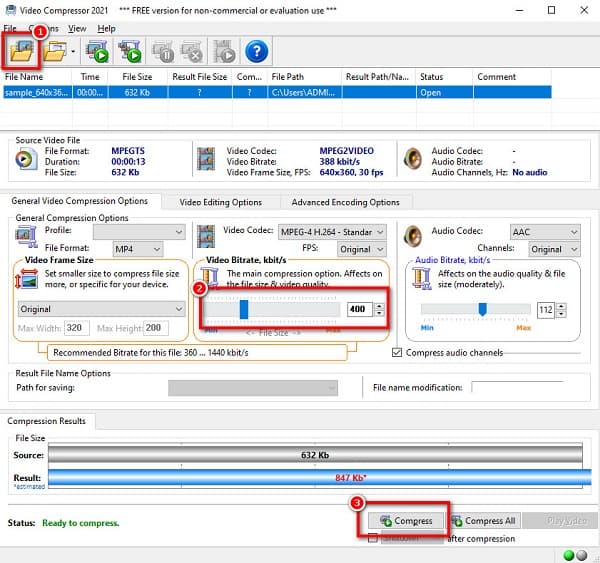The width and height of the screenshot is (600, 563).
Task: Open the View menu
Action: point(77,28)
